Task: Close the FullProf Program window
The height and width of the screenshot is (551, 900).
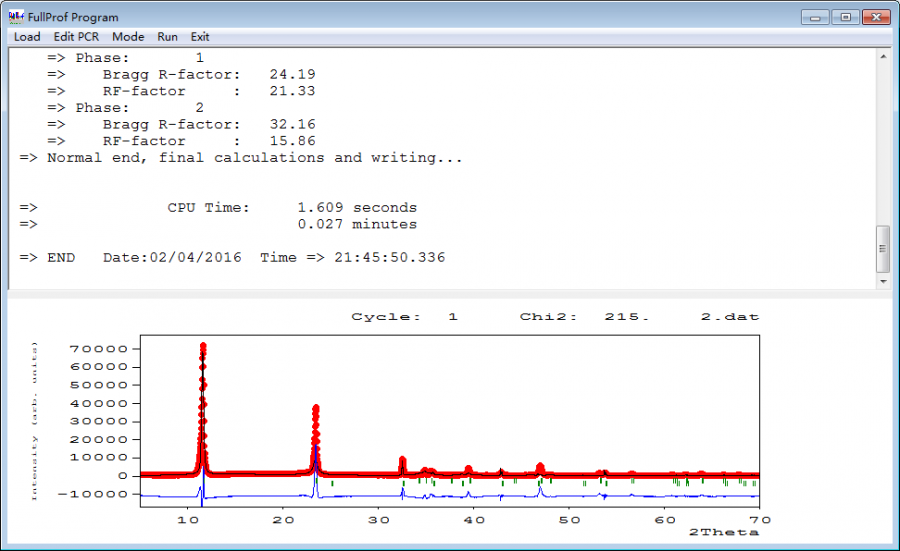Action: pos(876,17)
